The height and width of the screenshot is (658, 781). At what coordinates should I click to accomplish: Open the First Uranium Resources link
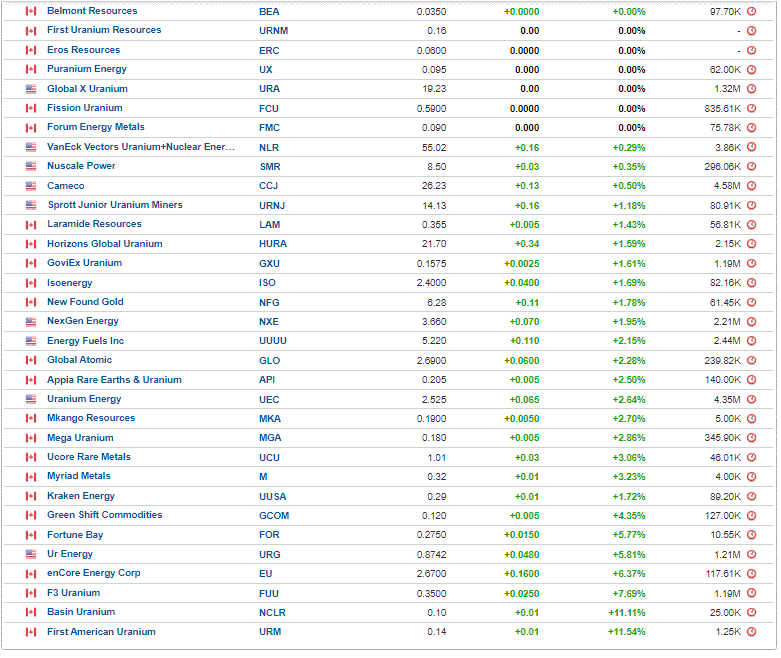click(104, 30)
